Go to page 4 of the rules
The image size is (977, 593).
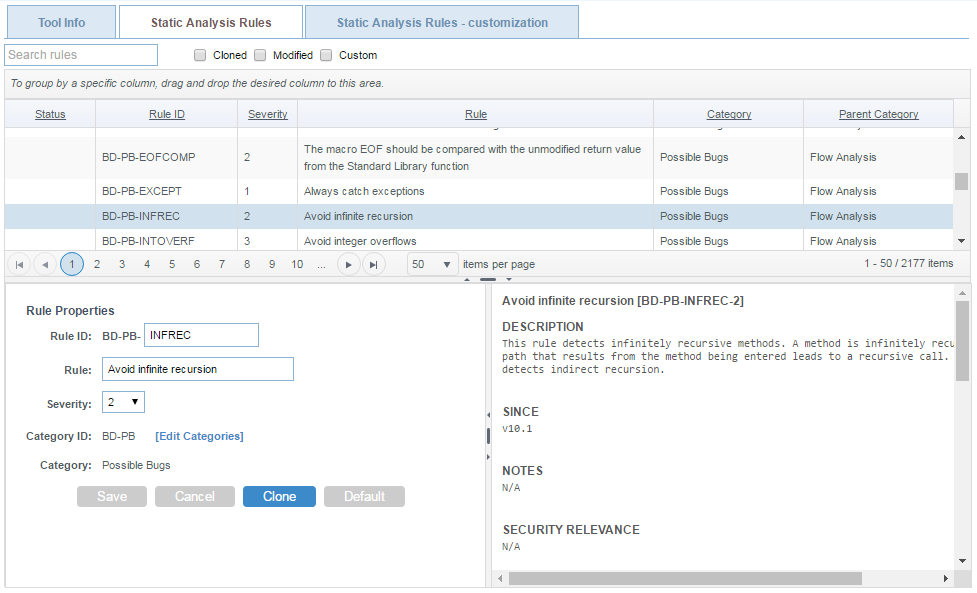tap(147, 265)
